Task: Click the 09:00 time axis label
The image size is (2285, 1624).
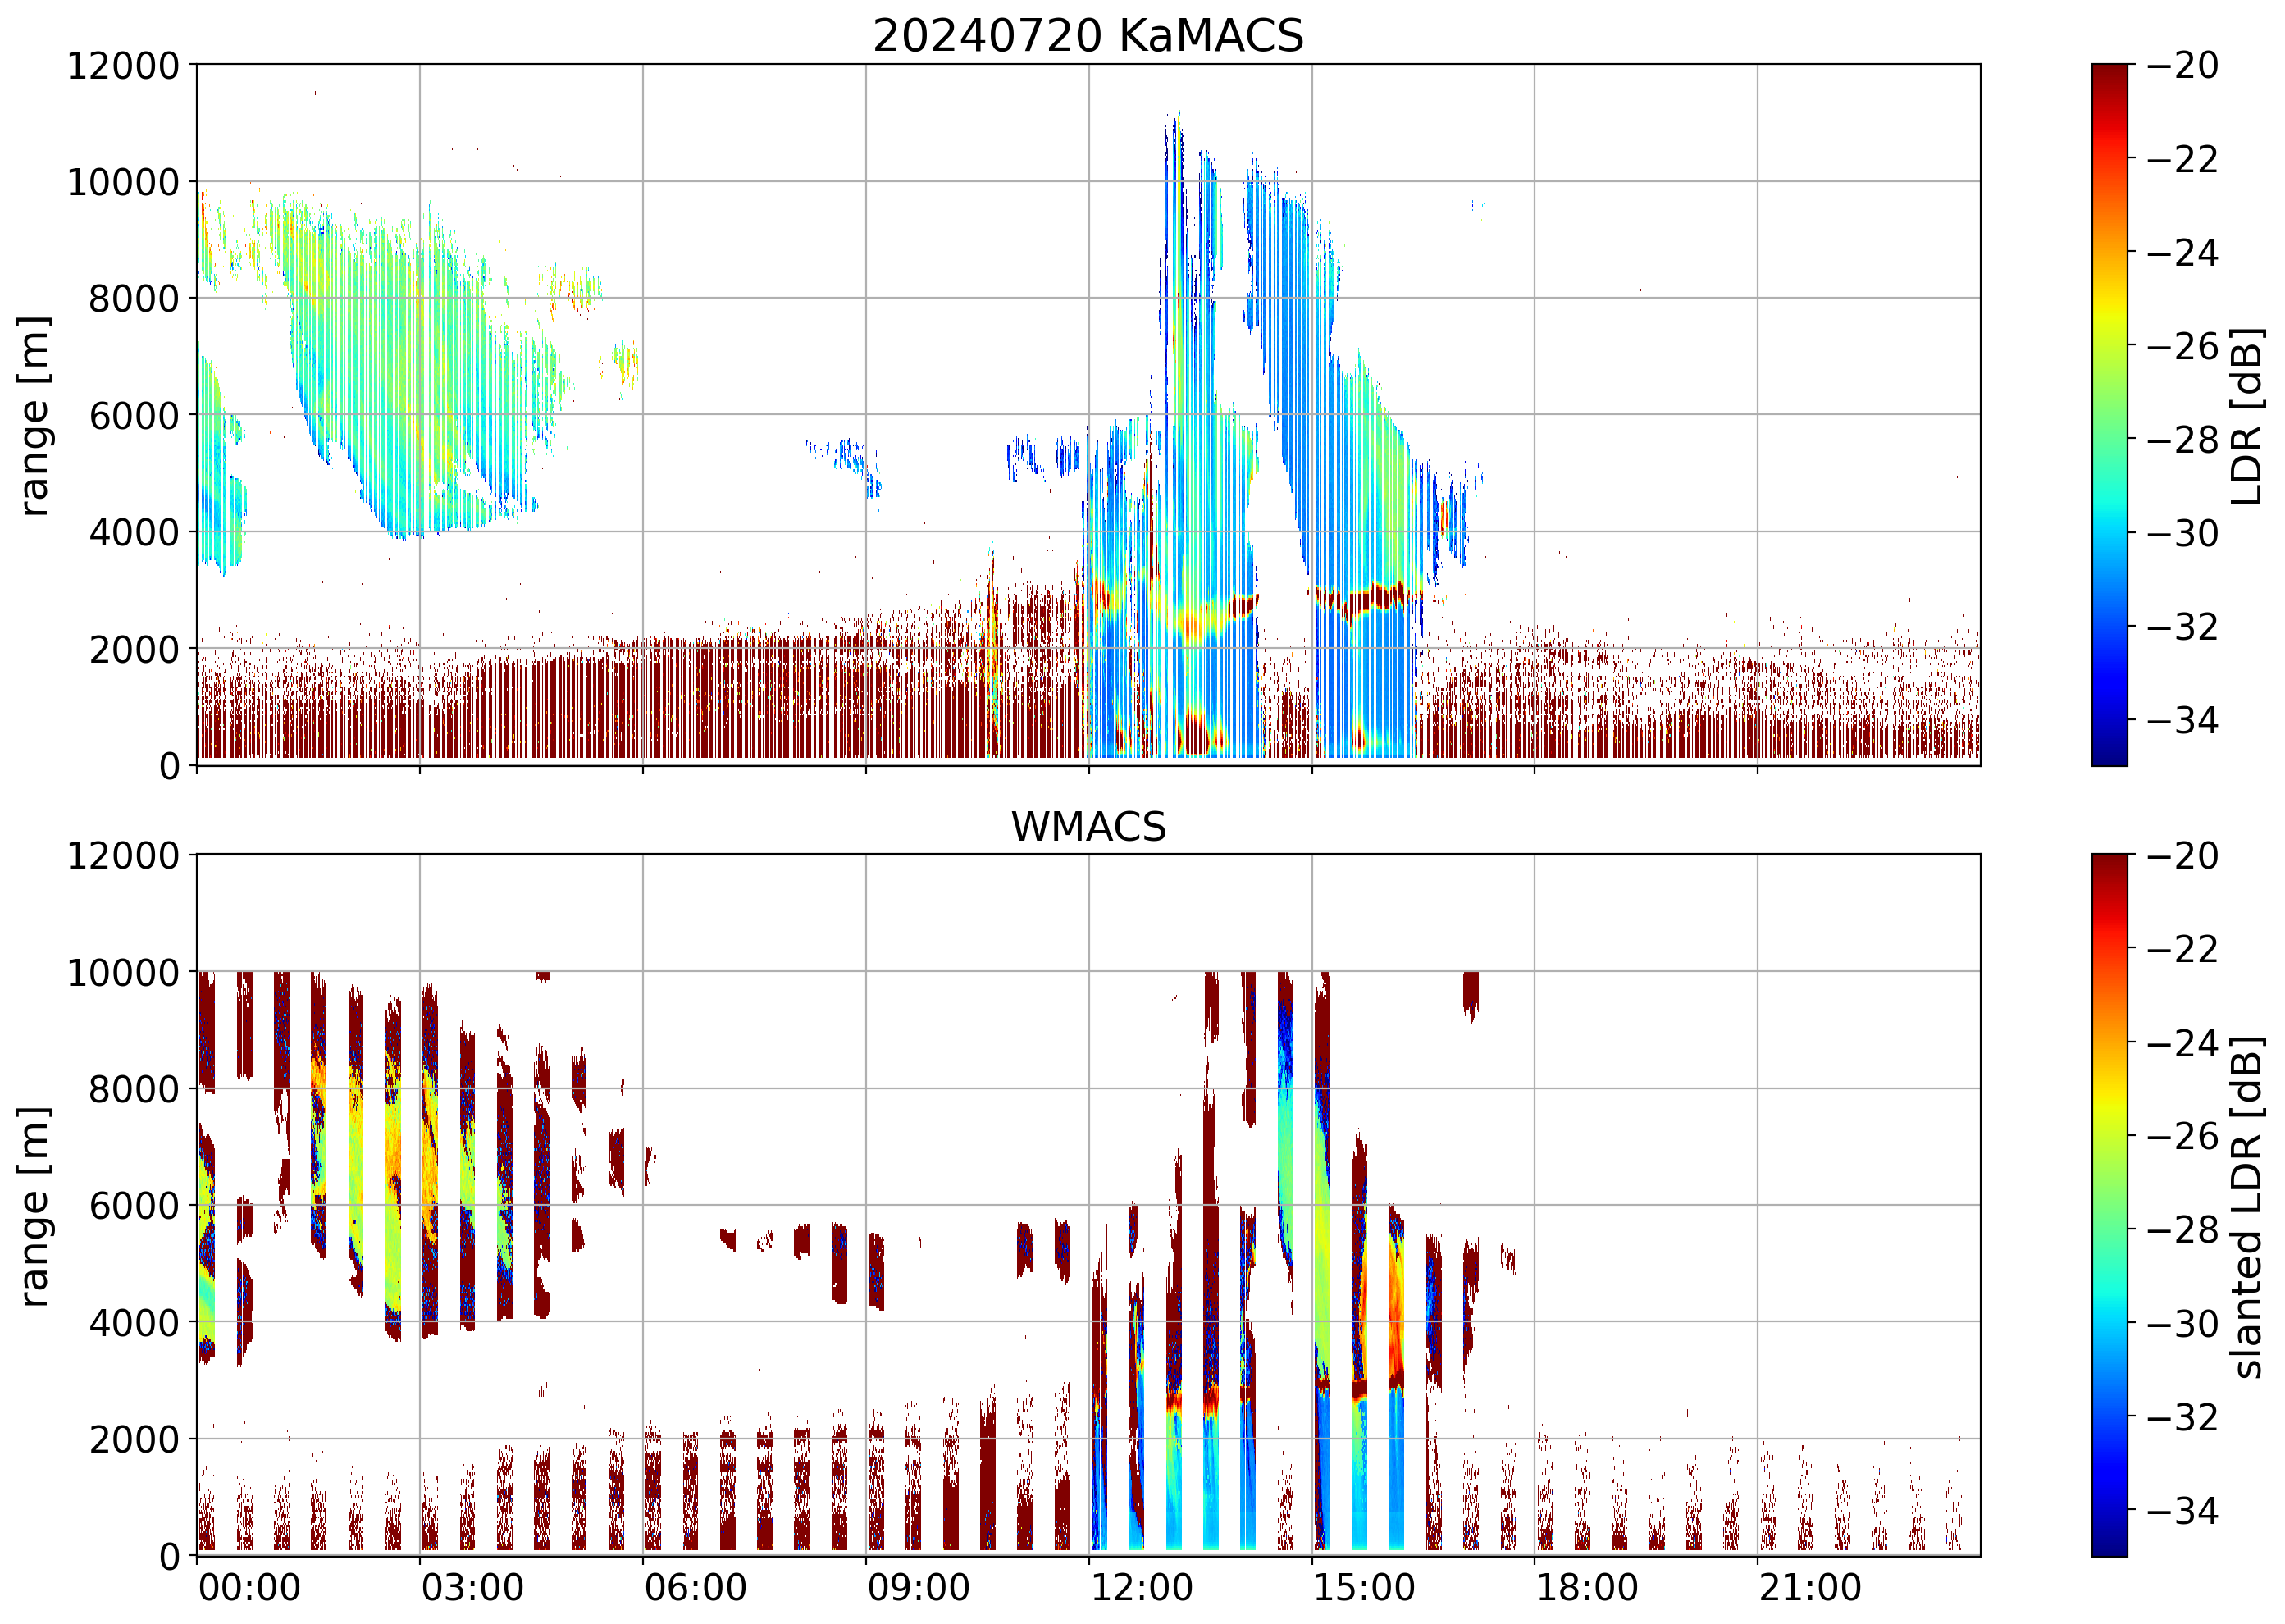Action: click(x=918, y=1587)
